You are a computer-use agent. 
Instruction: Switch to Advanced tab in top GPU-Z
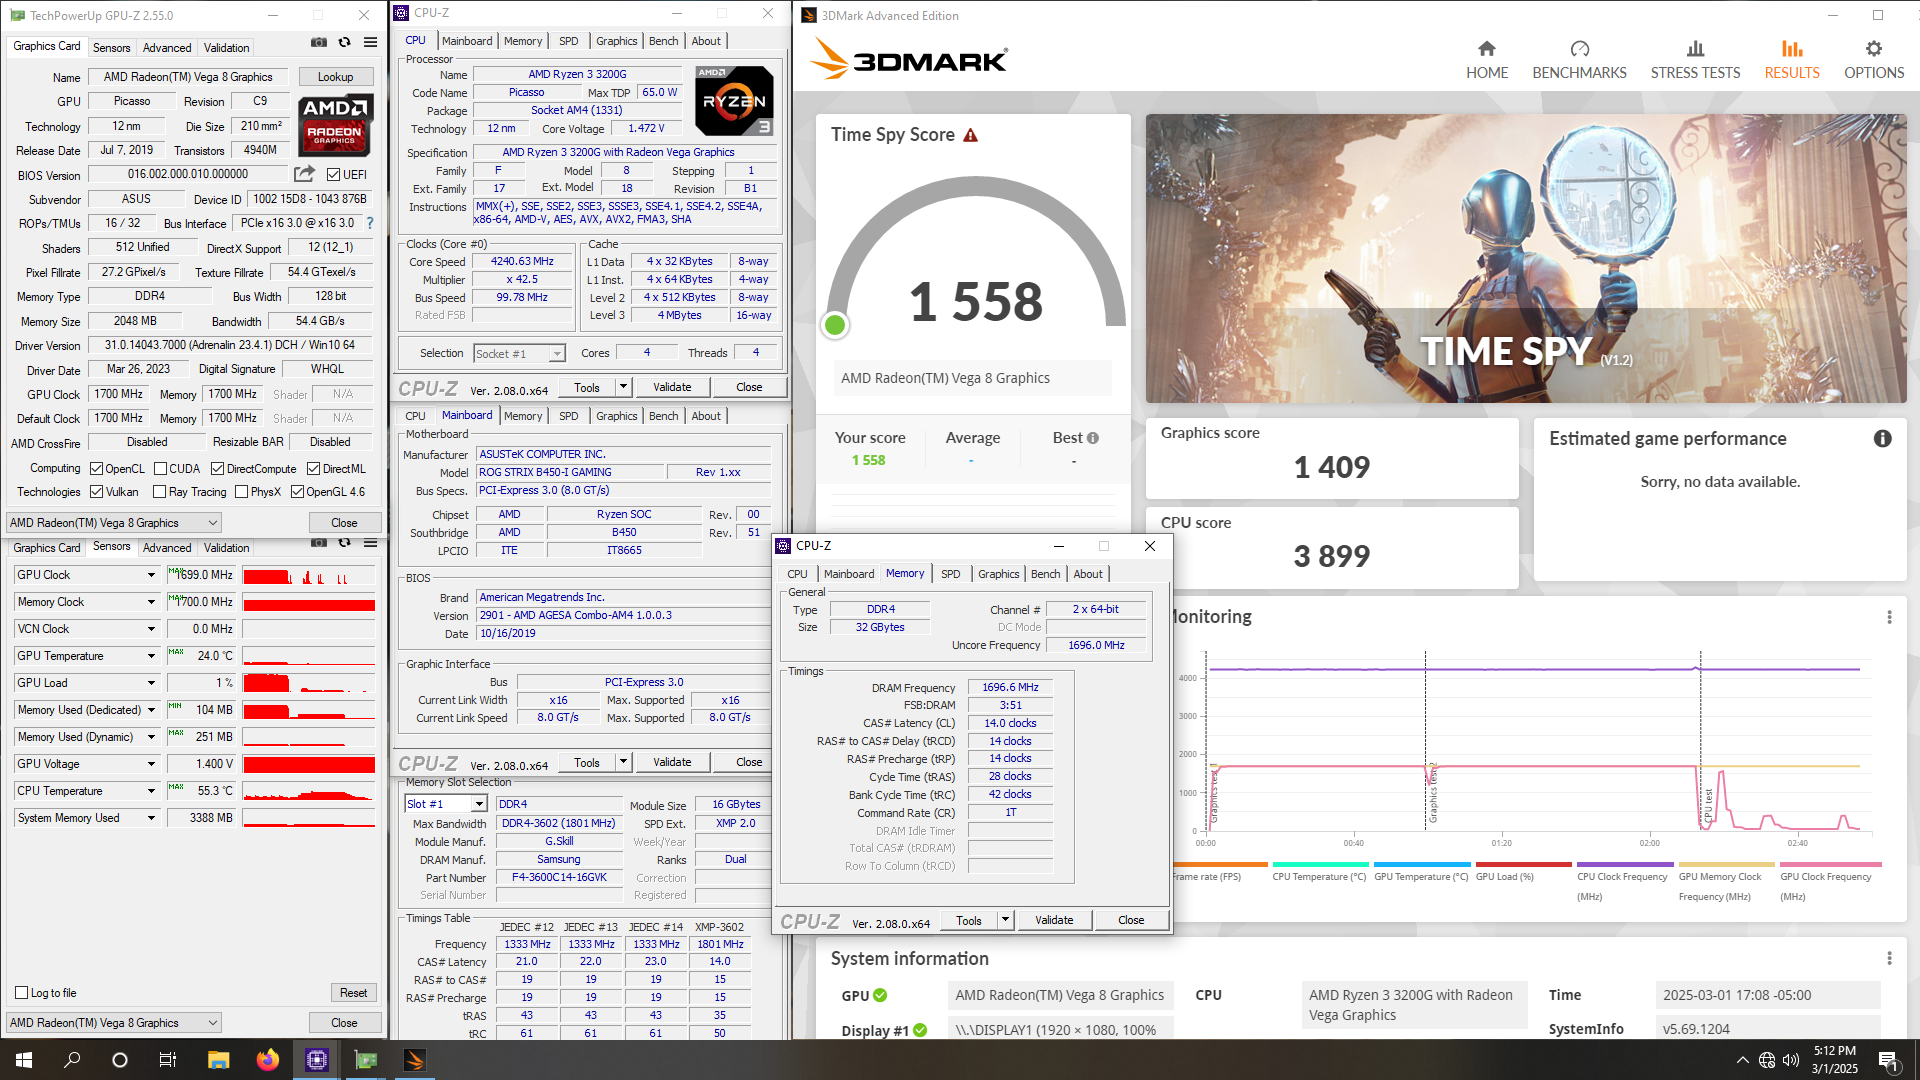click(x=167, y=48)
